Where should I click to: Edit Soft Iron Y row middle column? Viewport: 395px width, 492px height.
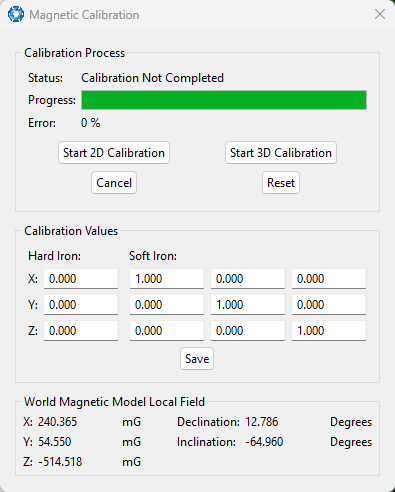(x=248, y=305)
